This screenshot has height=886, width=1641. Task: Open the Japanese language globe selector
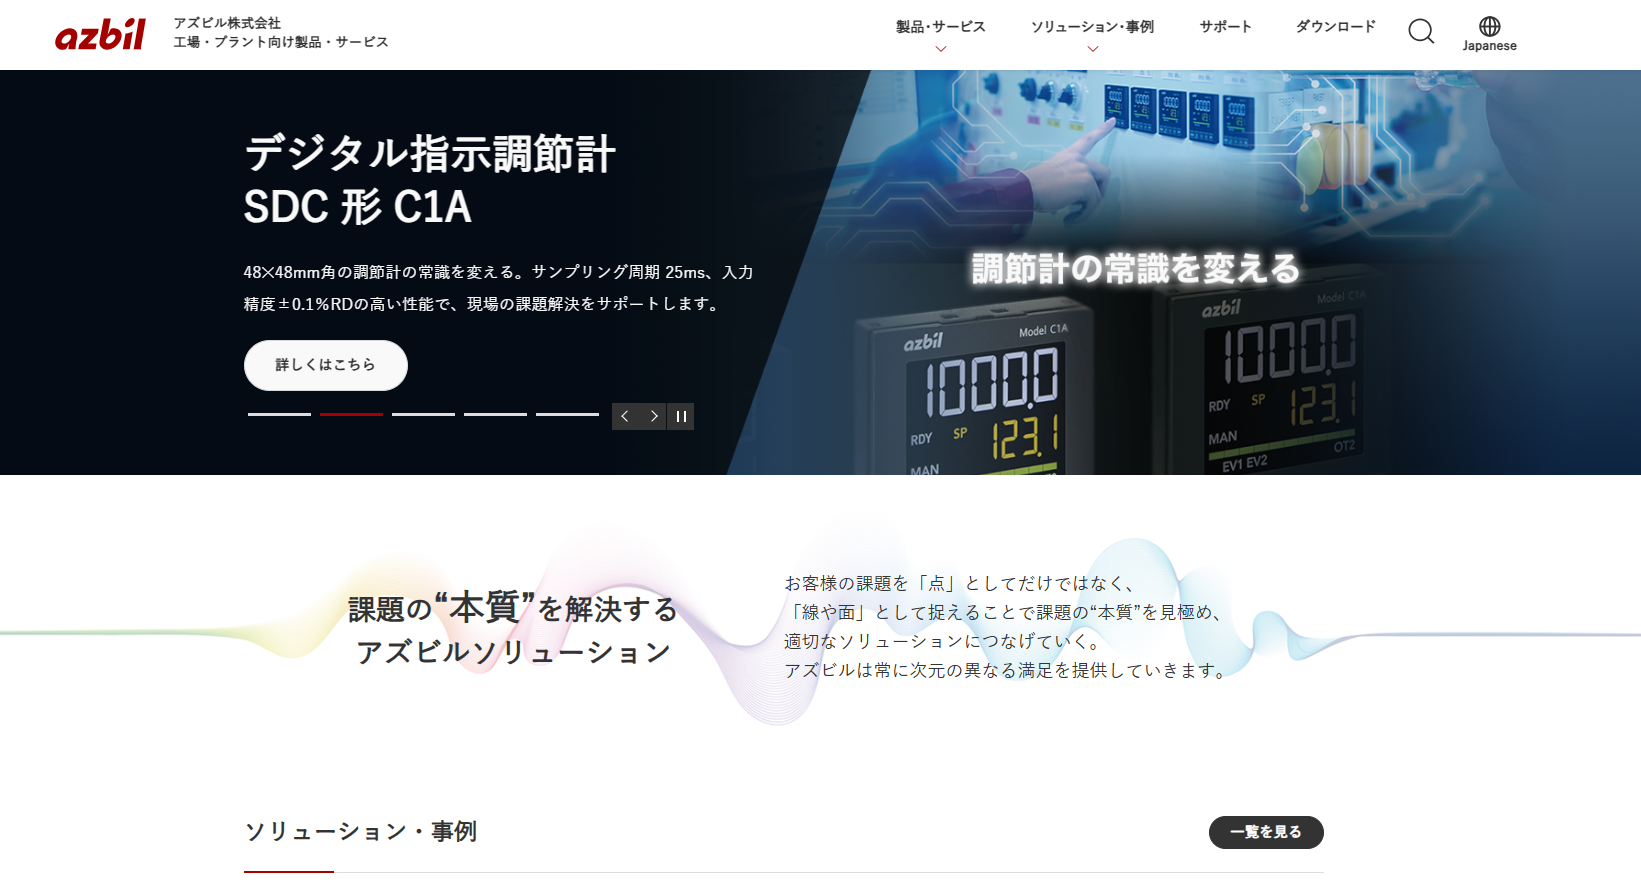tap(1489, 34)
